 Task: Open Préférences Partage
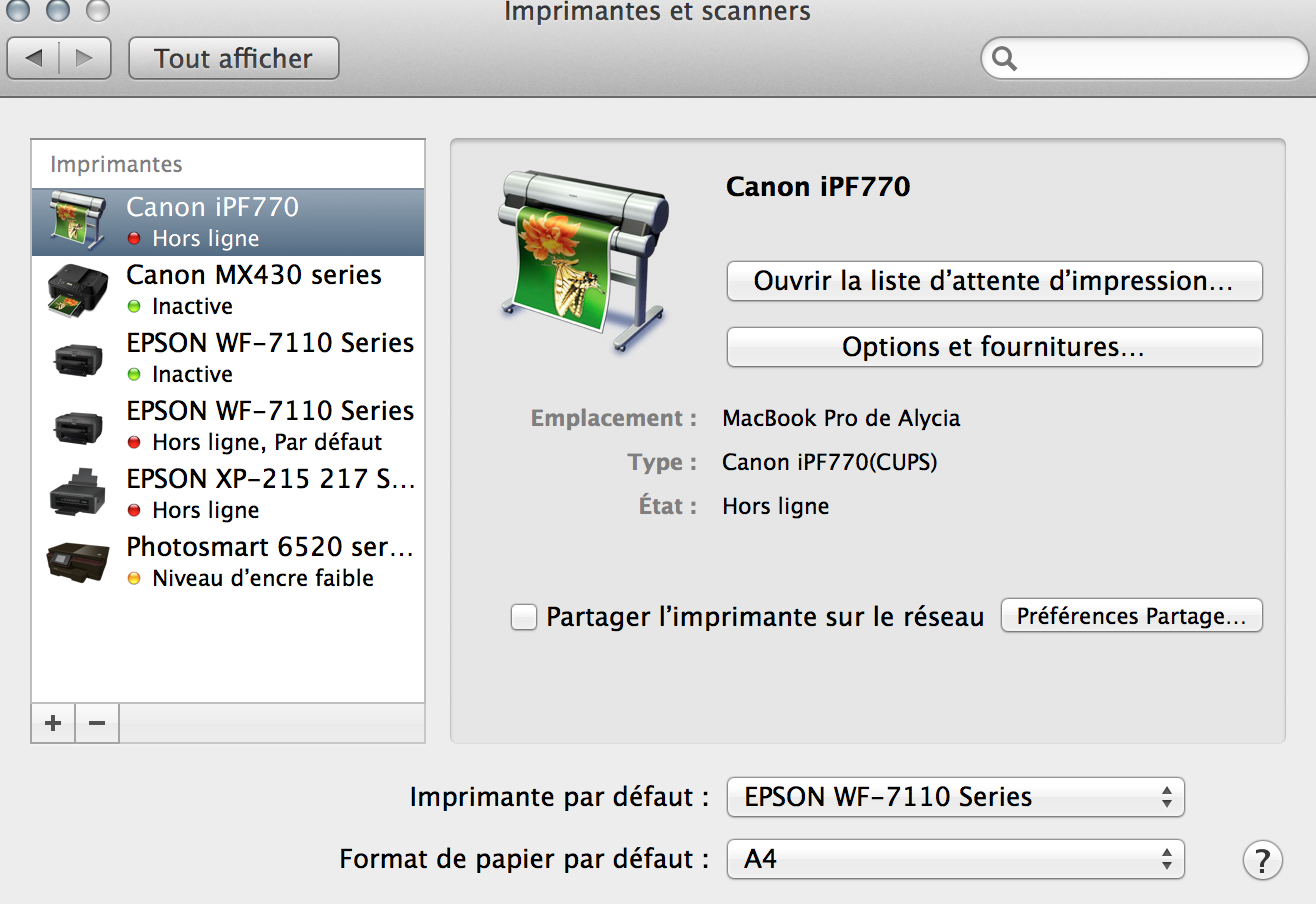[x=1131, y=616]
